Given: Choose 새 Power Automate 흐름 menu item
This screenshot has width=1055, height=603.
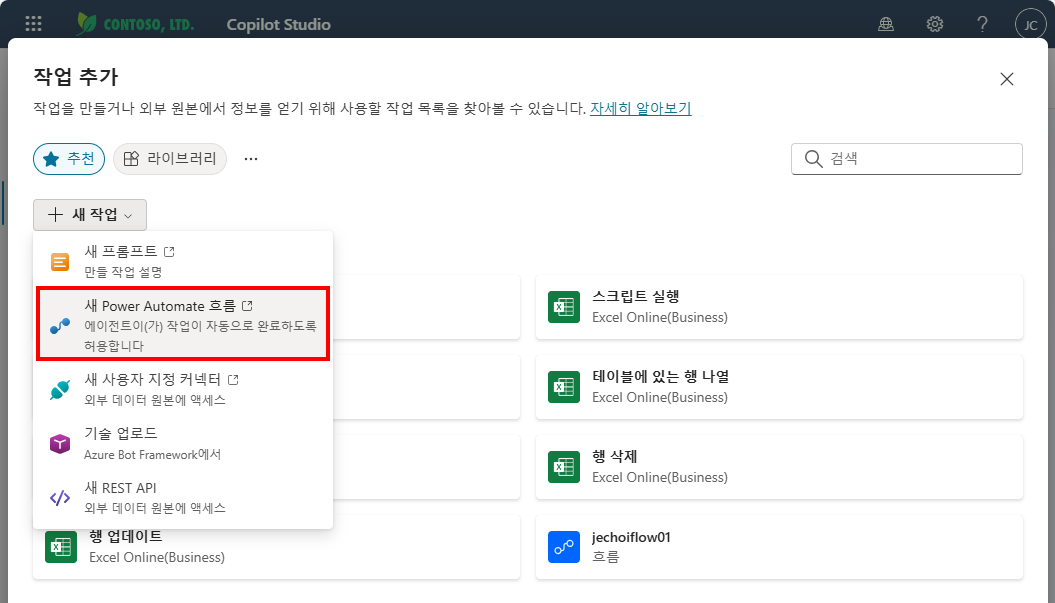Looking at the screenshot, I should [x=183, y=324].
